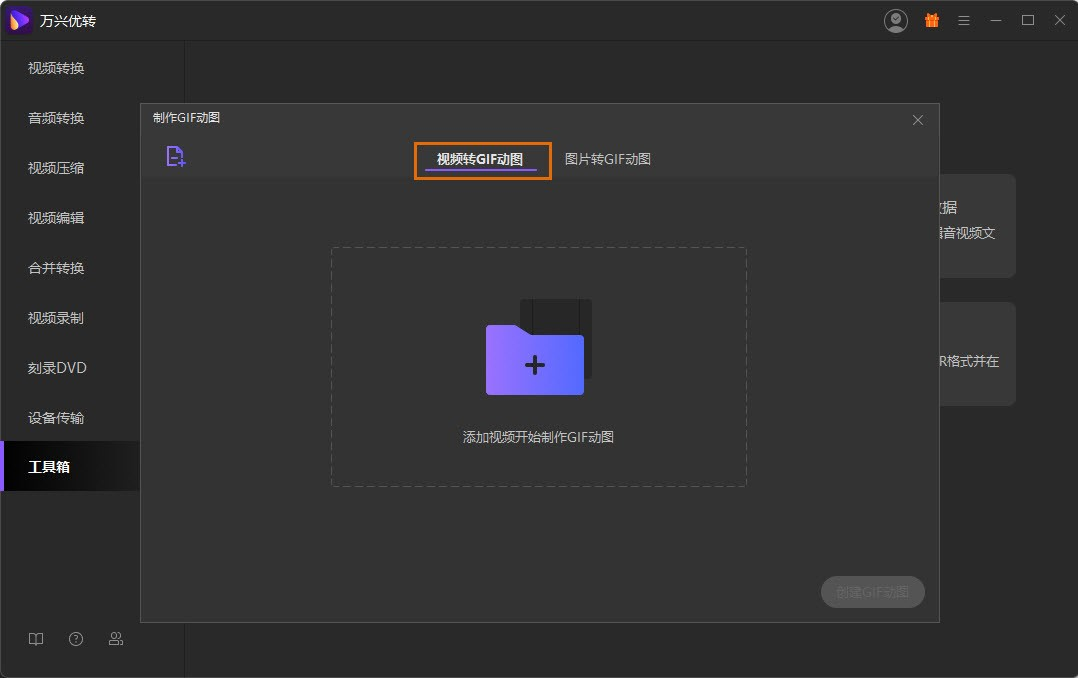The width and height of the screenshot is (1078, 678).
Task: Select the 视频转GIF动图 tab
Action: tap(480, 159)
